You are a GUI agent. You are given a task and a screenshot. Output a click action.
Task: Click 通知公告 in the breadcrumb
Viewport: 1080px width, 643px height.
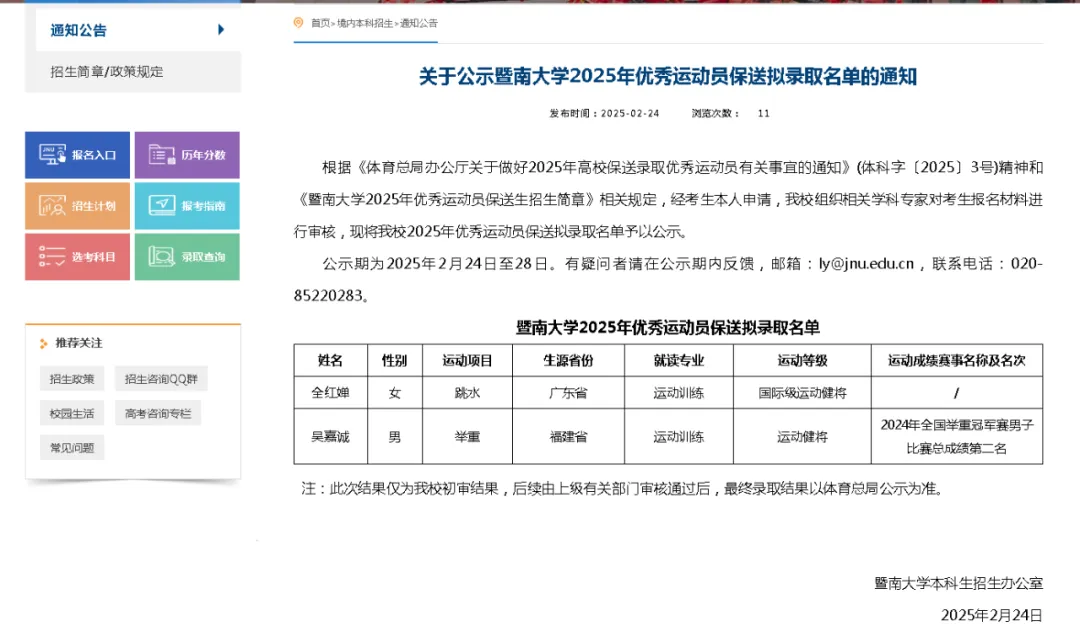419,23
